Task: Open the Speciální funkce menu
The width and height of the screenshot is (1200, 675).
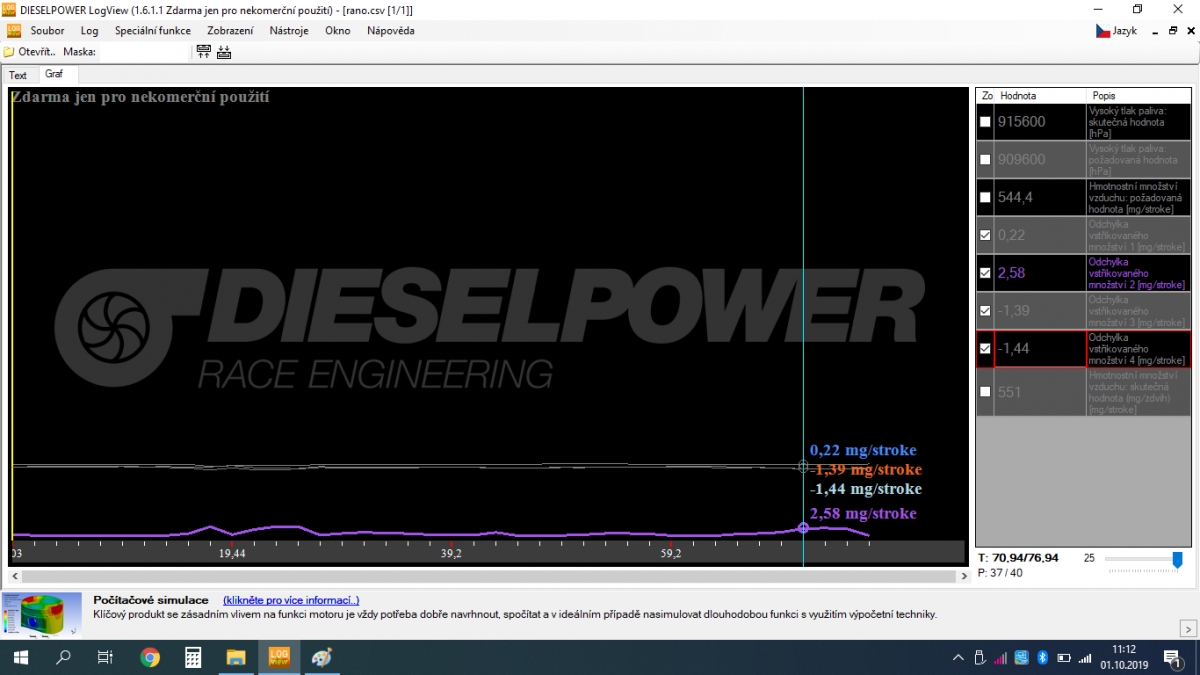Action: (x=152, y=30)
